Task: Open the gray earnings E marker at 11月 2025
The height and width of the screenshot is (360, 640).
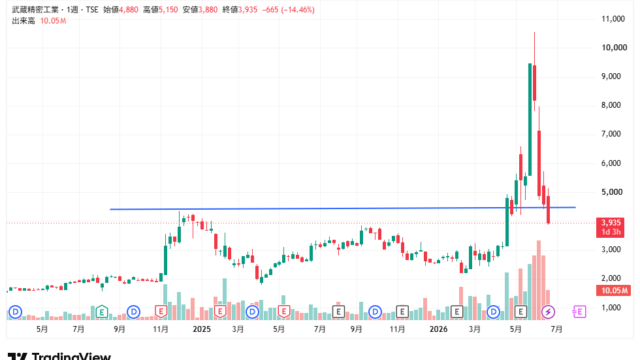Action: coord(402,312)
